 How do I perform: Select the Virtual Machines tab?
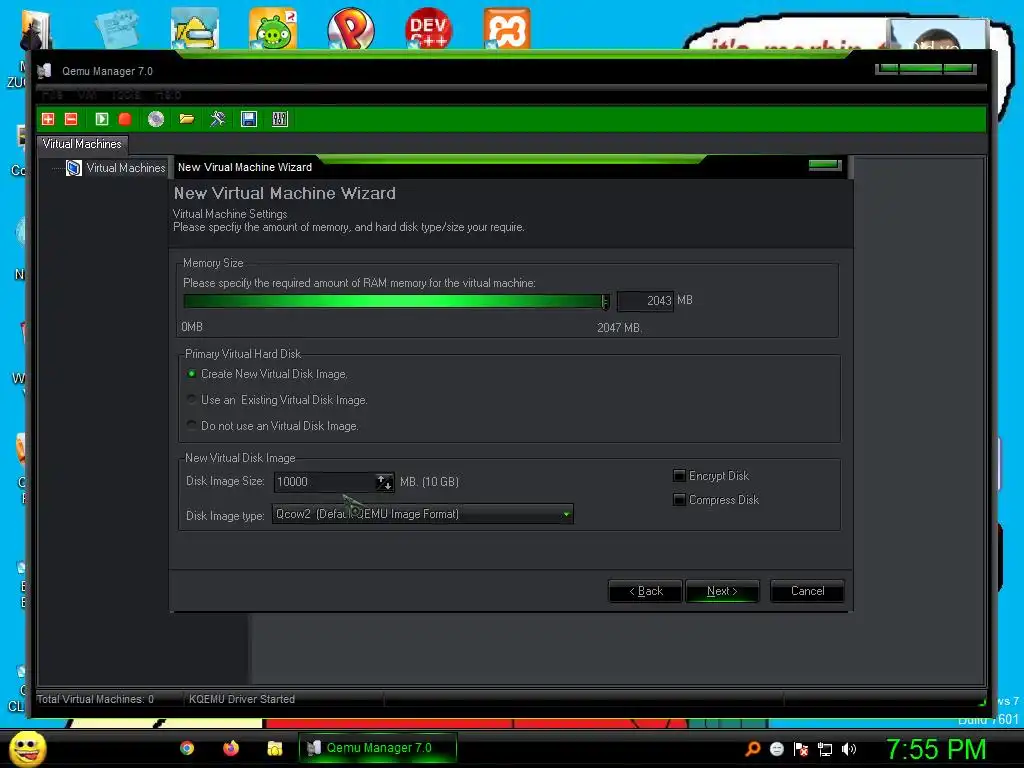(x=82, y=144)
